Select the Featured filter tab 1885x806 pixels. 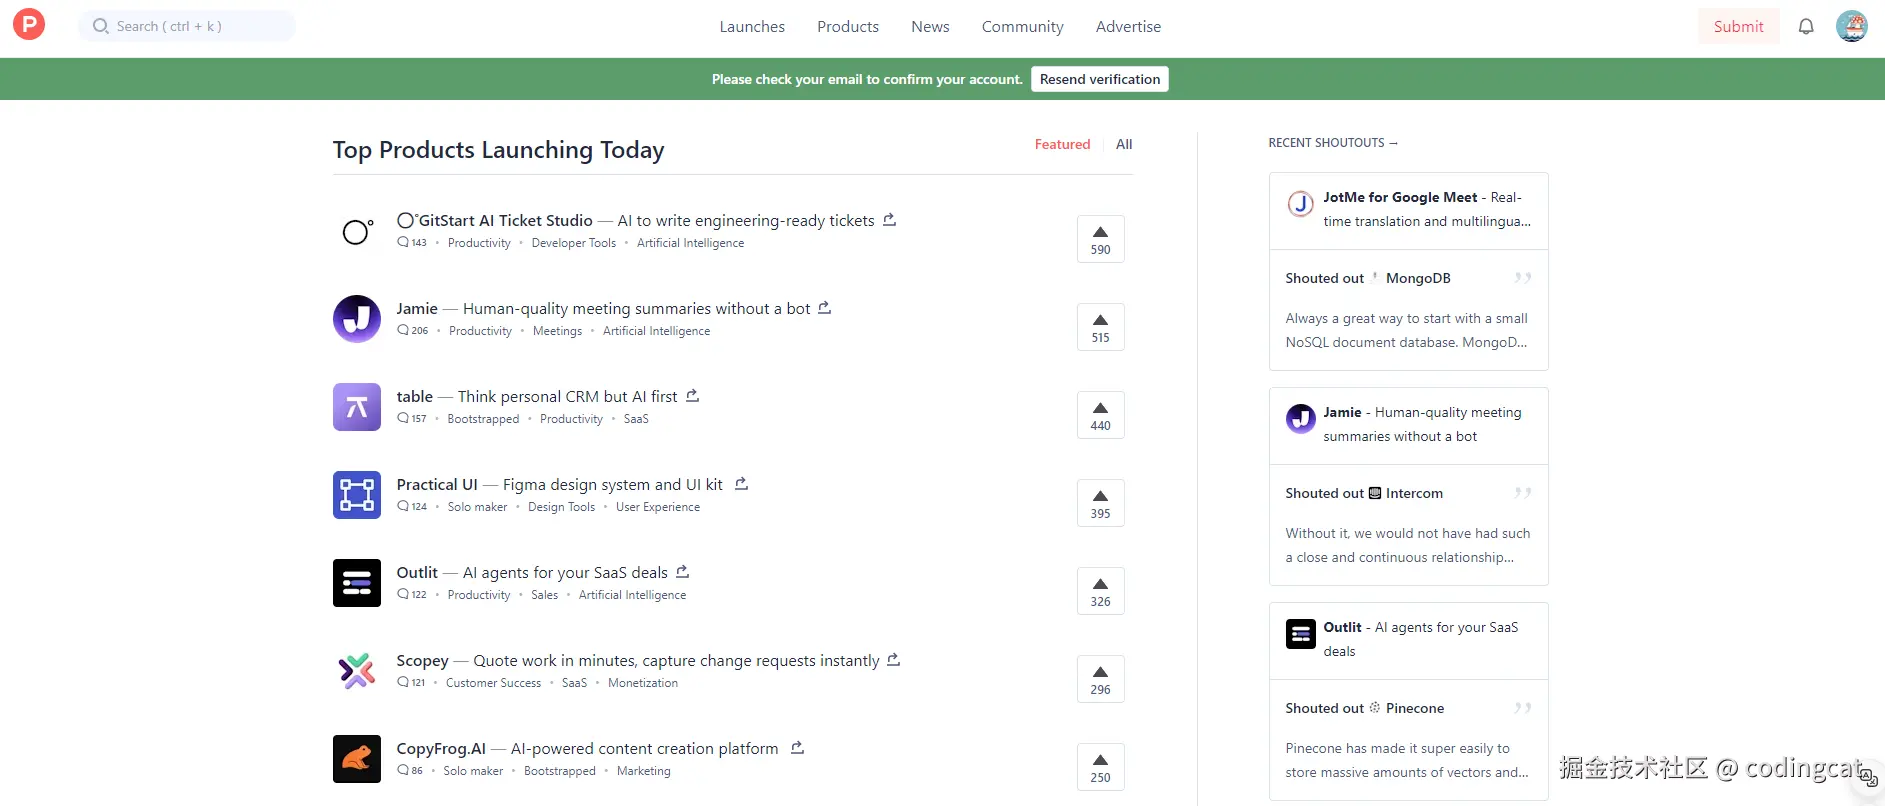pos(1062,145)
